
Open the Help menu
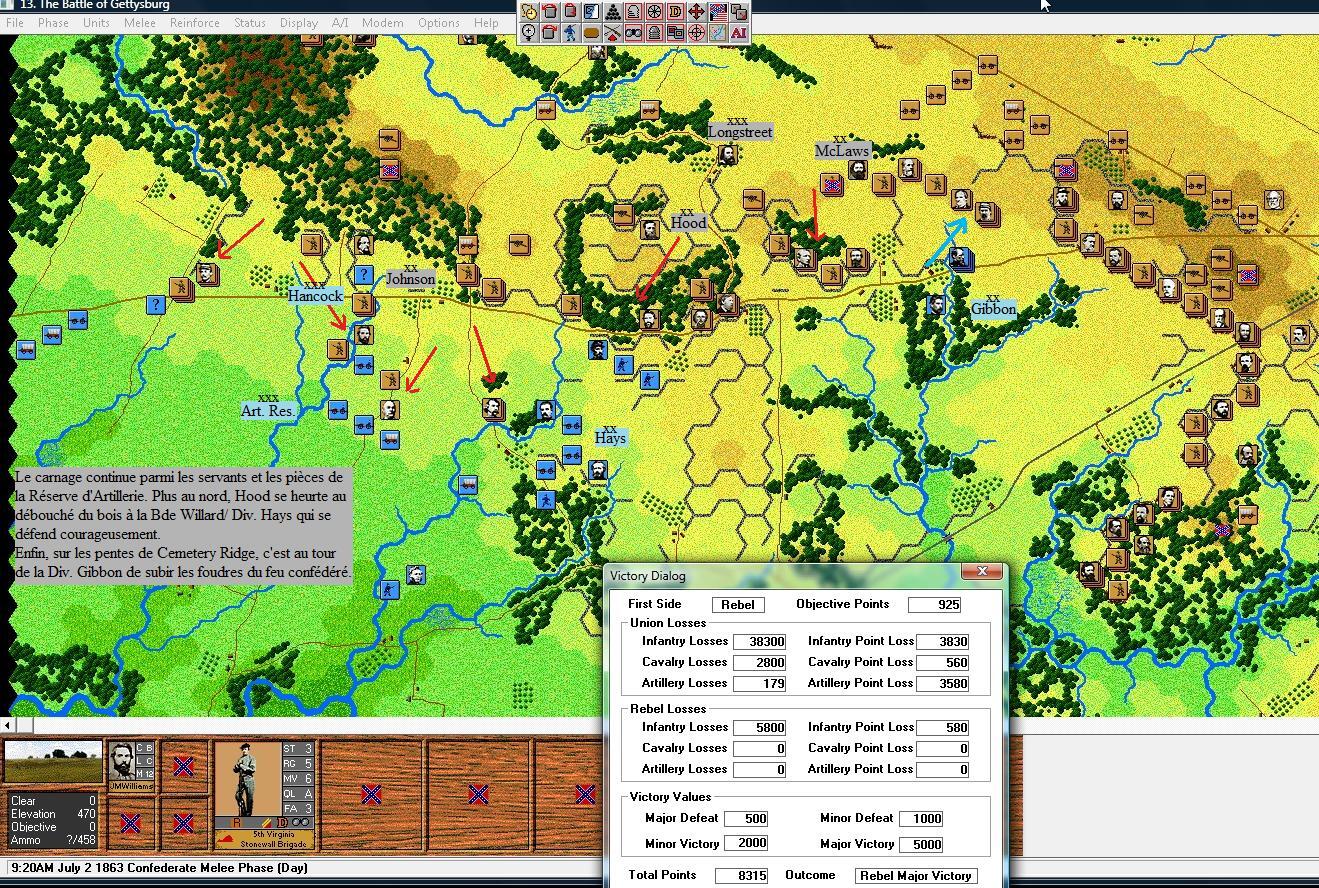point(486,23)
